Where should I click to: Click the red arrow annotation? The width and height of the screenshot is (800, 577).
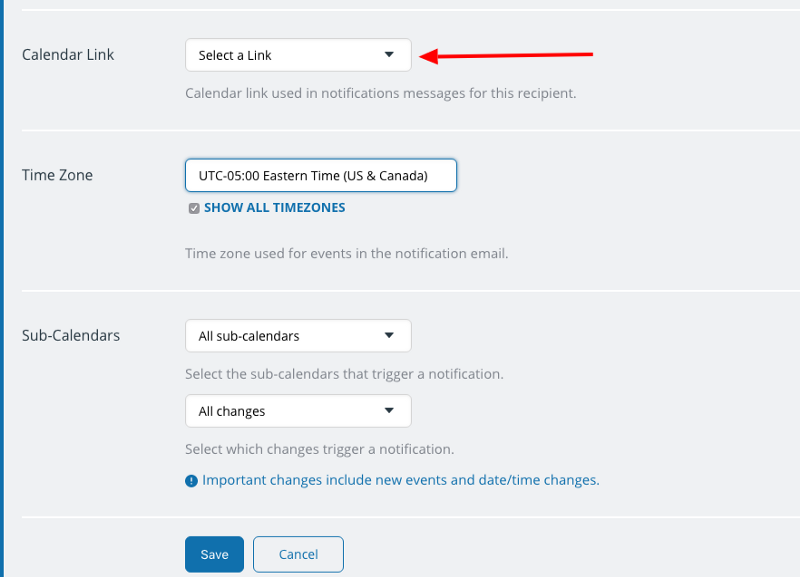(506, 55)
